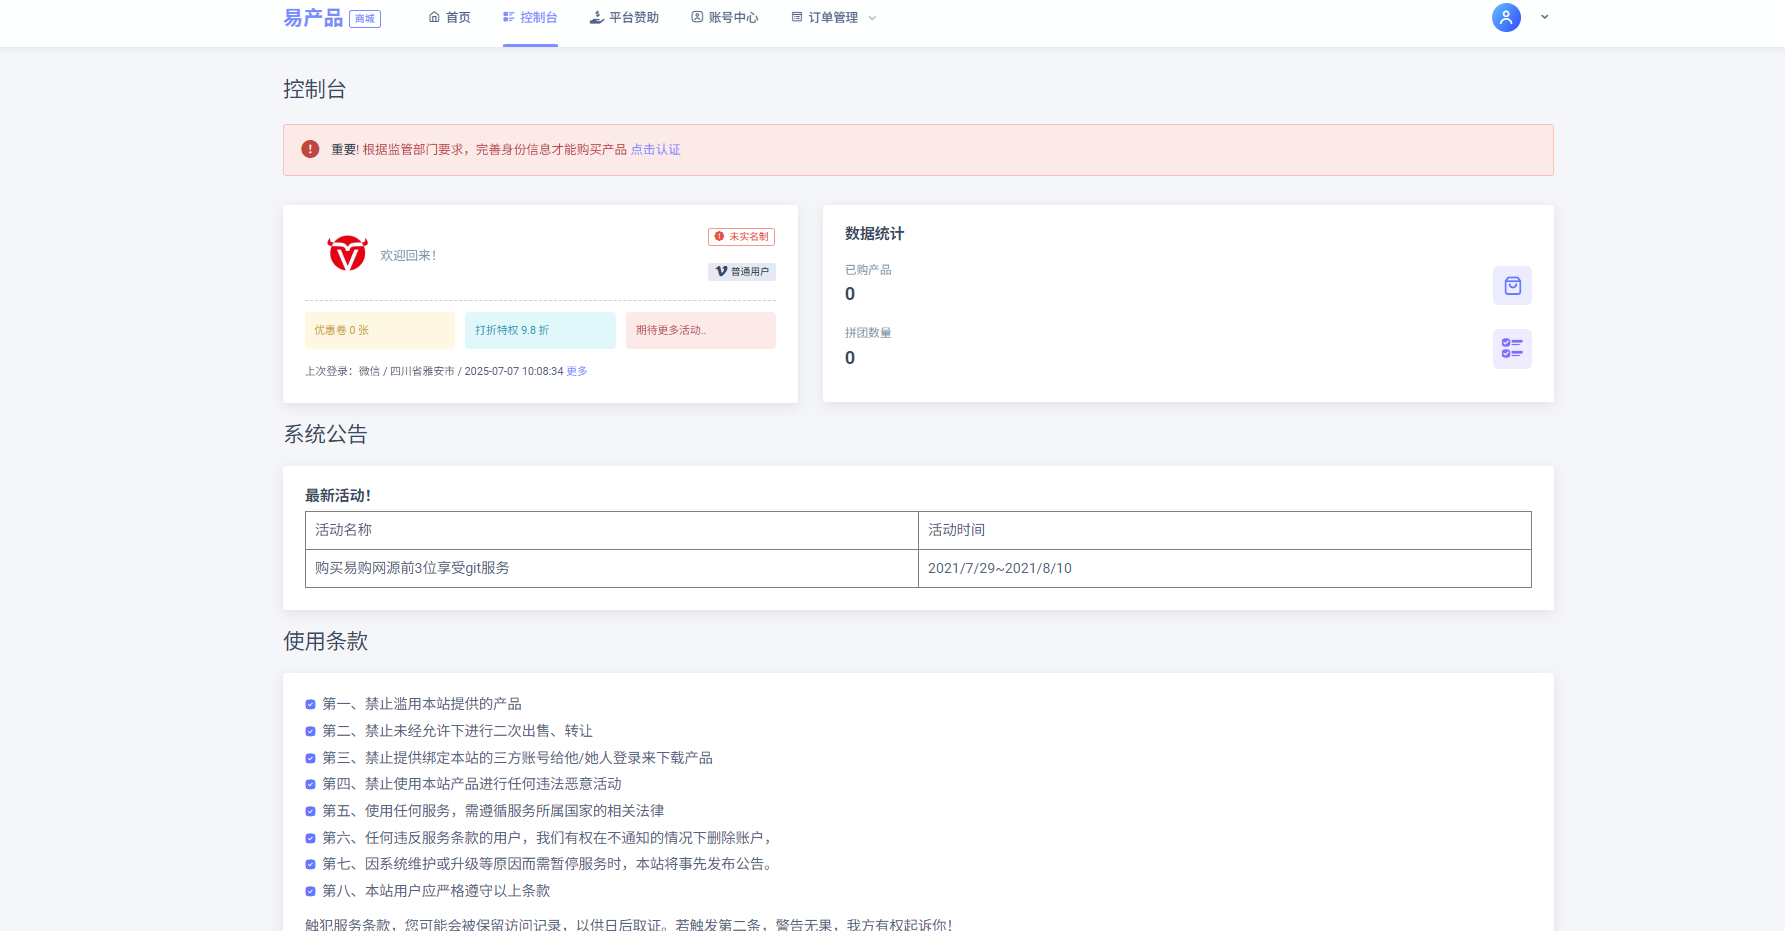Click the check icon beside 第八 rule
The height and width of the screenshot is (931, 1785).
click(310, 891)
